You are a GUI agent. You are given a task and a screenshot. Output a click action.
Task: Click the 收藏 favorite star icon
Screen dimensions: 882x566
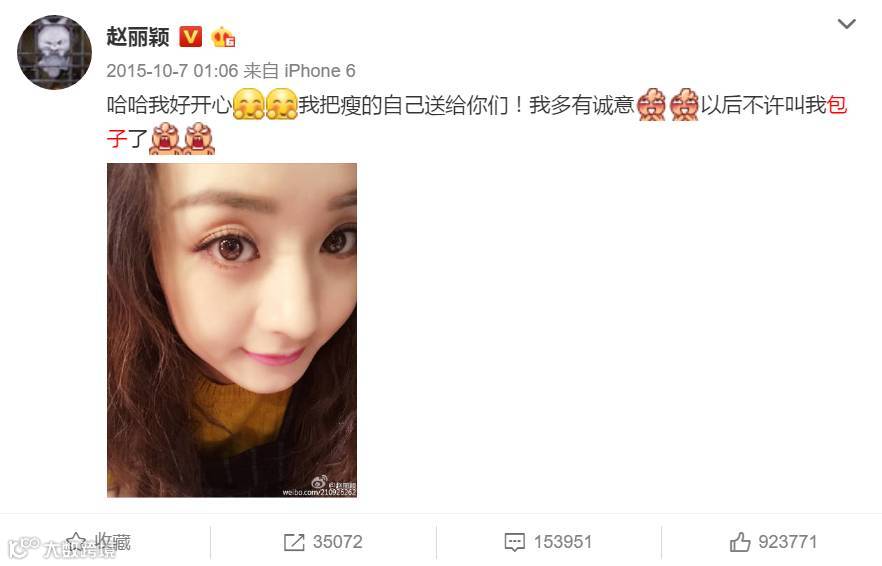[x=77, y=543]
